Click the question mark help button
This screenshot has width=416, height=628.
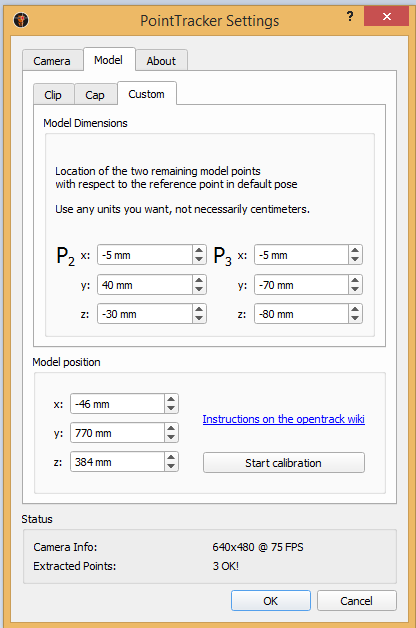(350, 16)
